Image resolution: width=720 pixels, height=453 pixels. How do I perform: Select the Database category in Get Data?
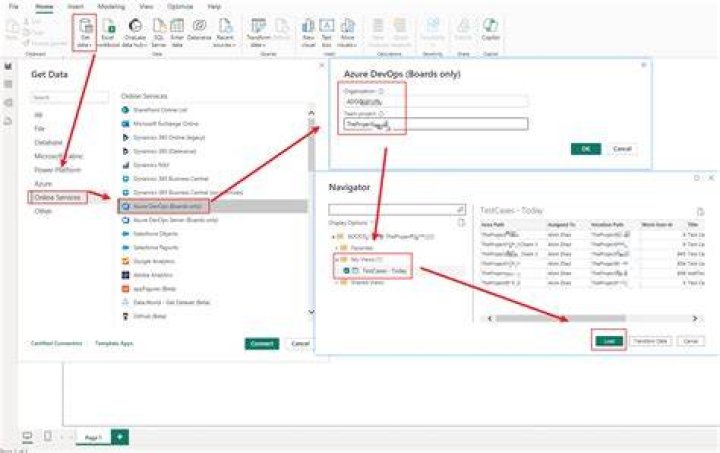pos(48,142)
